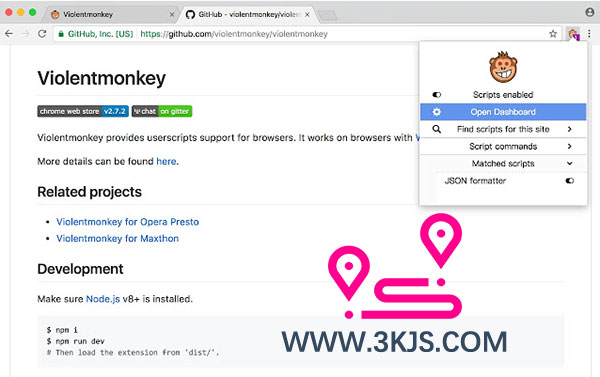This screenshot has height=377, width=600.
Task: Click the browser back arrow
Action: click(9, 34)
